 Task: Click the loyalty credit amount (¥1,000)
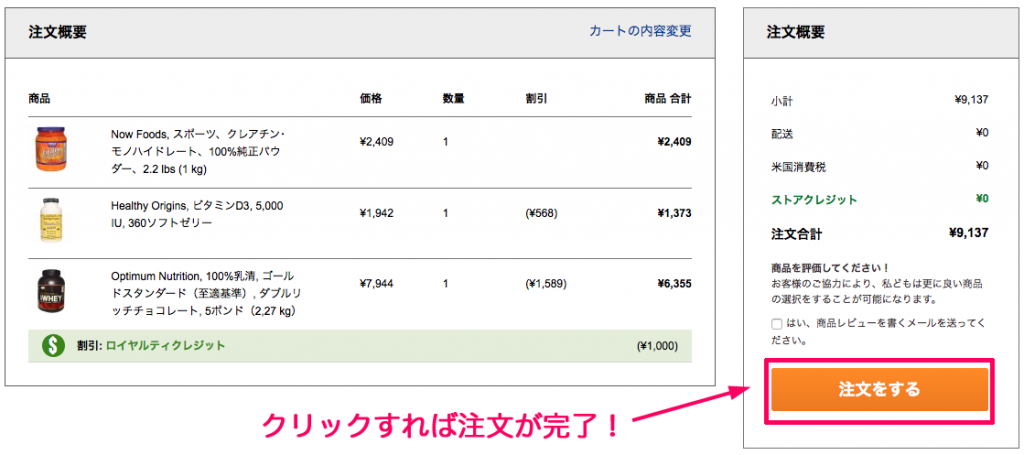pos(657,346)
